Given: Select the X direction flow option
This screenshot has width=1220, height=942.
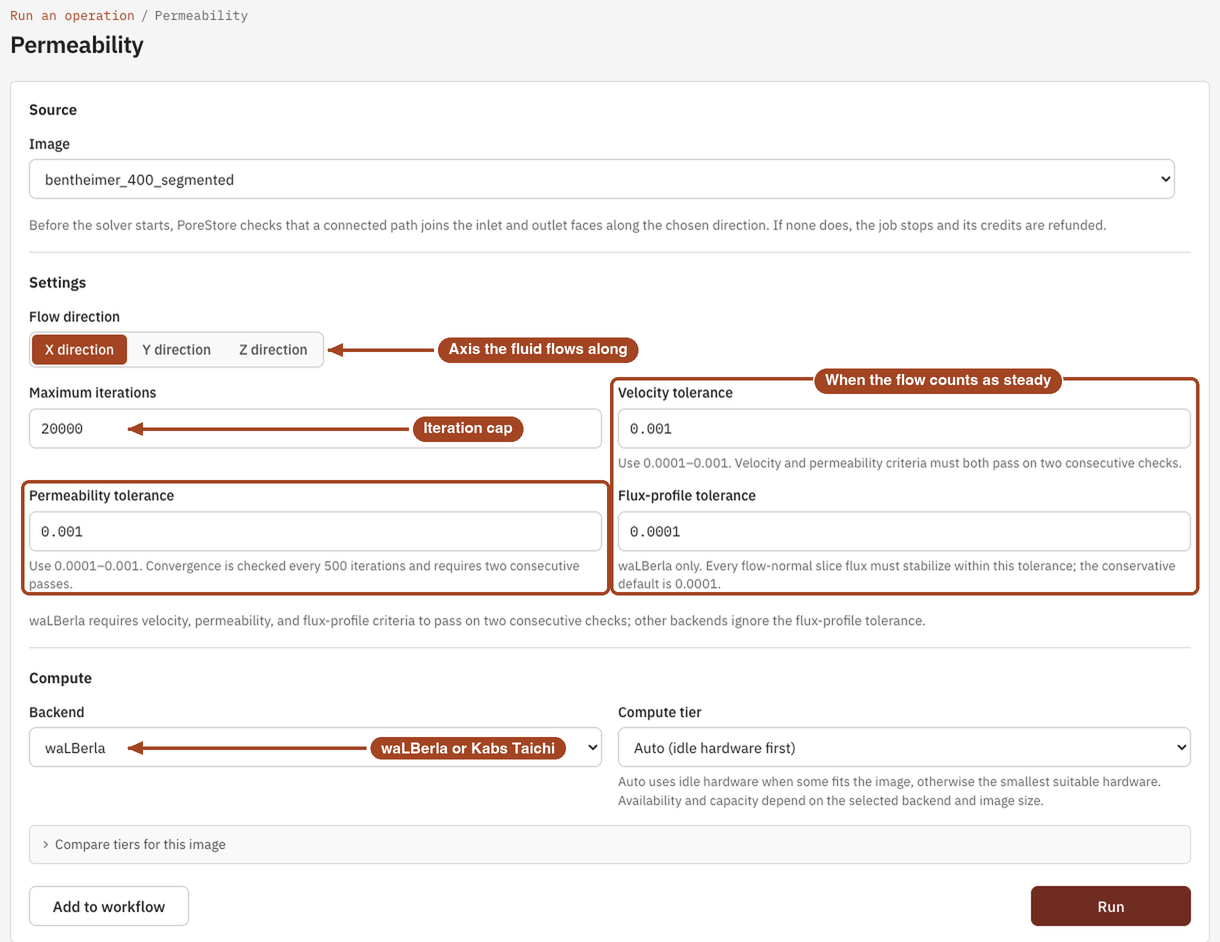Looking at the screenshot, I should click(79, 350).
